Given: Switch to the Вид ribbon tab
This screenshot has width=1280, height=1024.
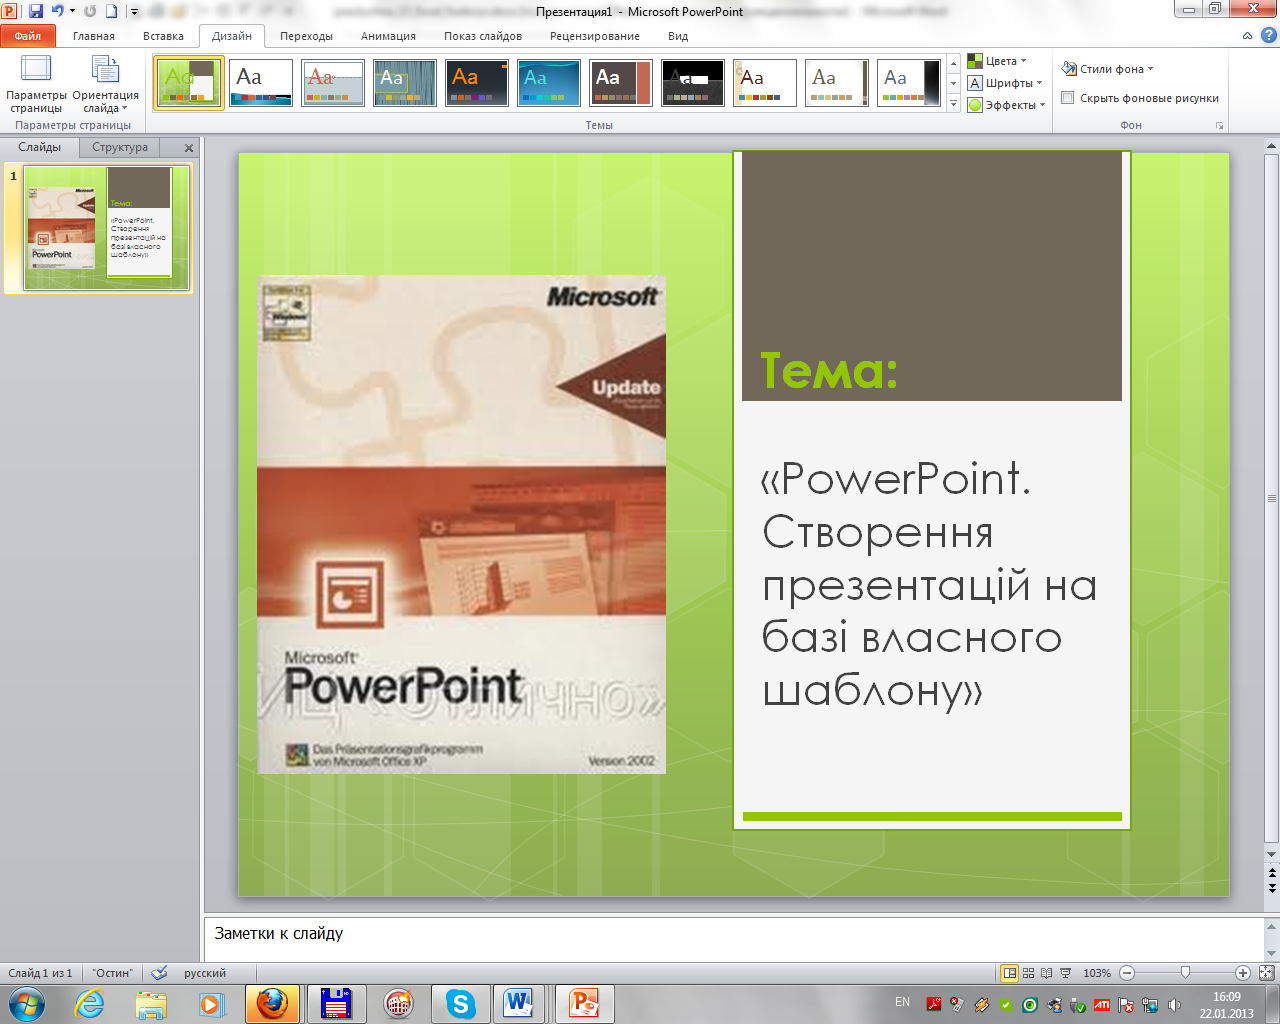Looking at the screenshot, I should pos(678,36).
